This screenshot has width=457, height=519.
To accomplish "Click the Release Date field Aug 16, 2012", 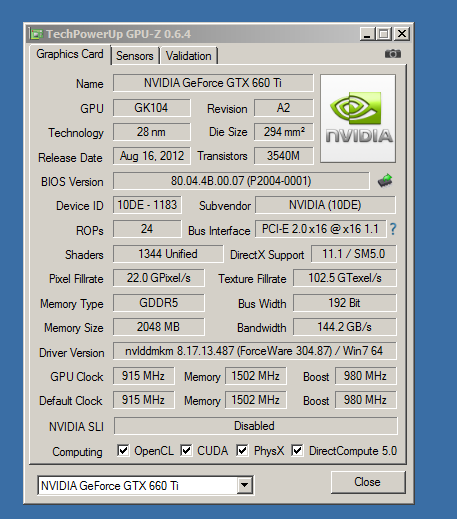I will click(x=152, y=156).
